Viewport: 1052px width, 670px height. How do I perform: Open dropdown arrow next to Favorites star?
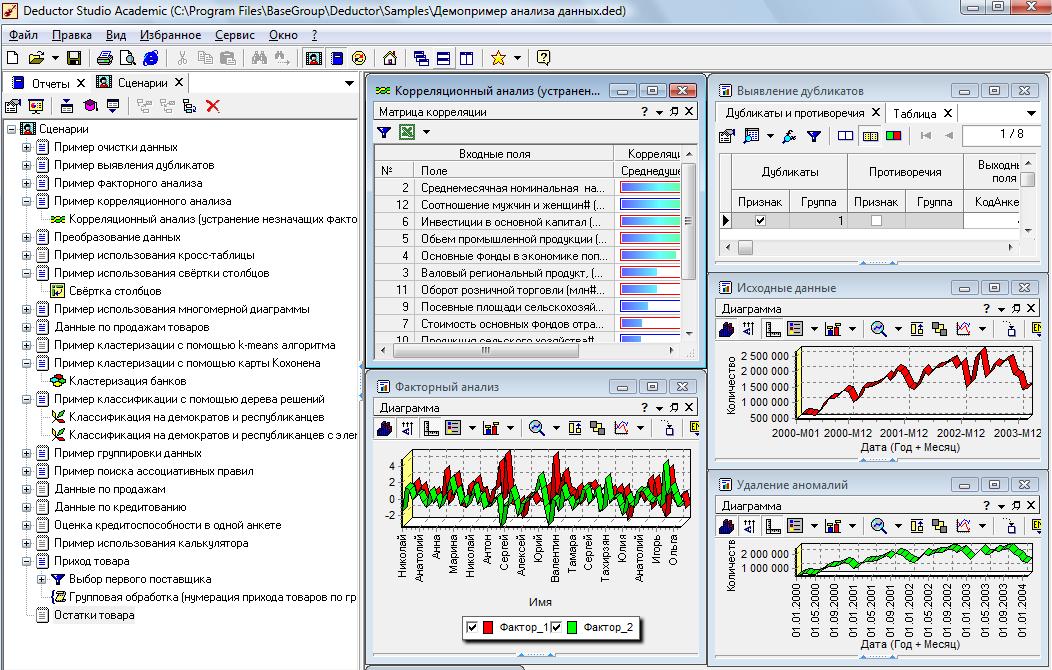(517, 58)
